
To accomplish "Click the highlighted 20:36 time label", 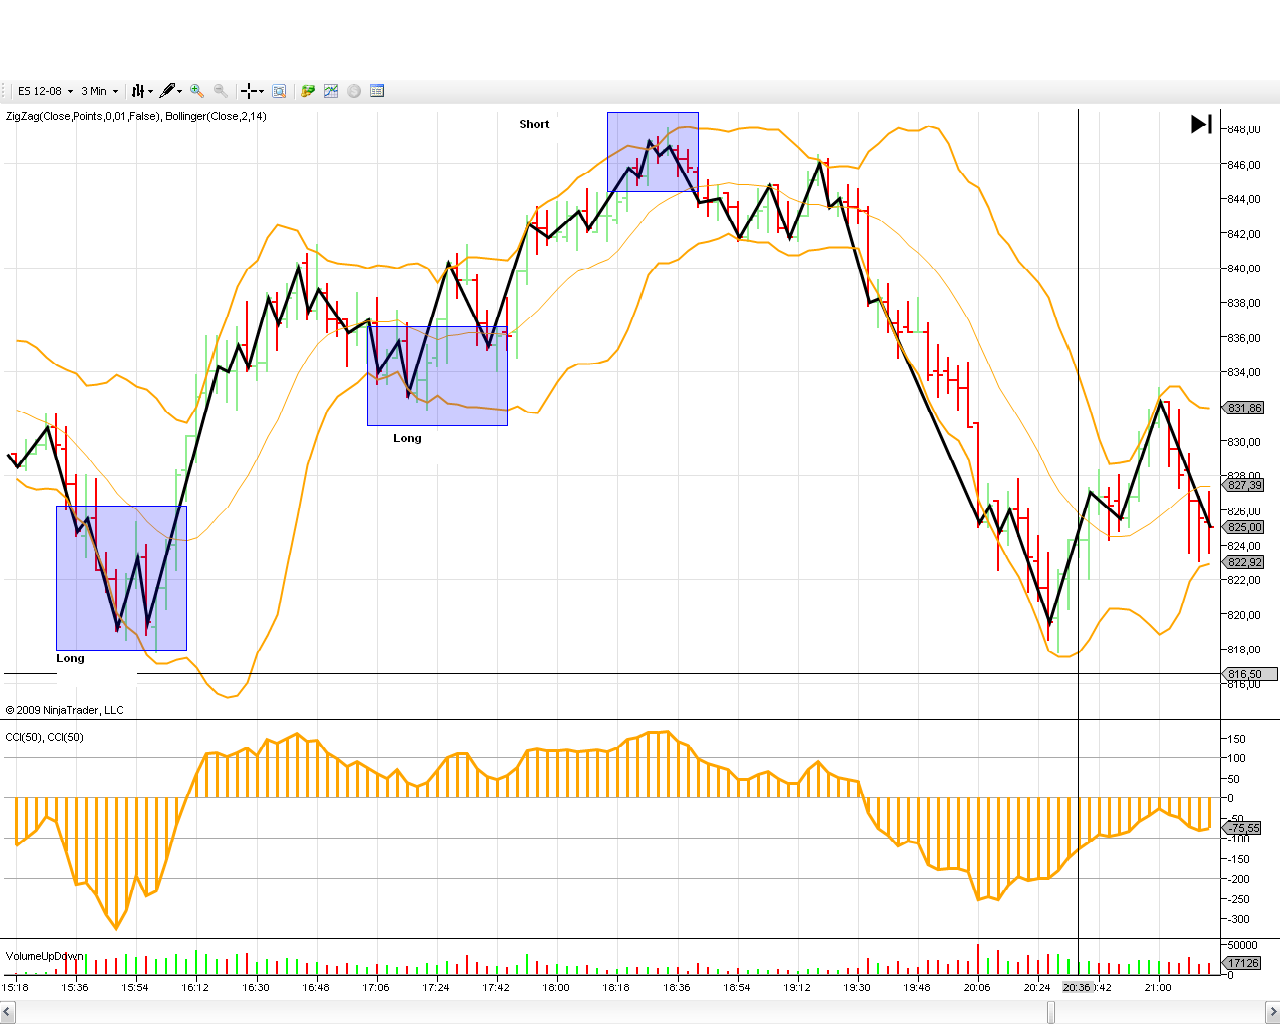I will click(x=1076, y=987).
